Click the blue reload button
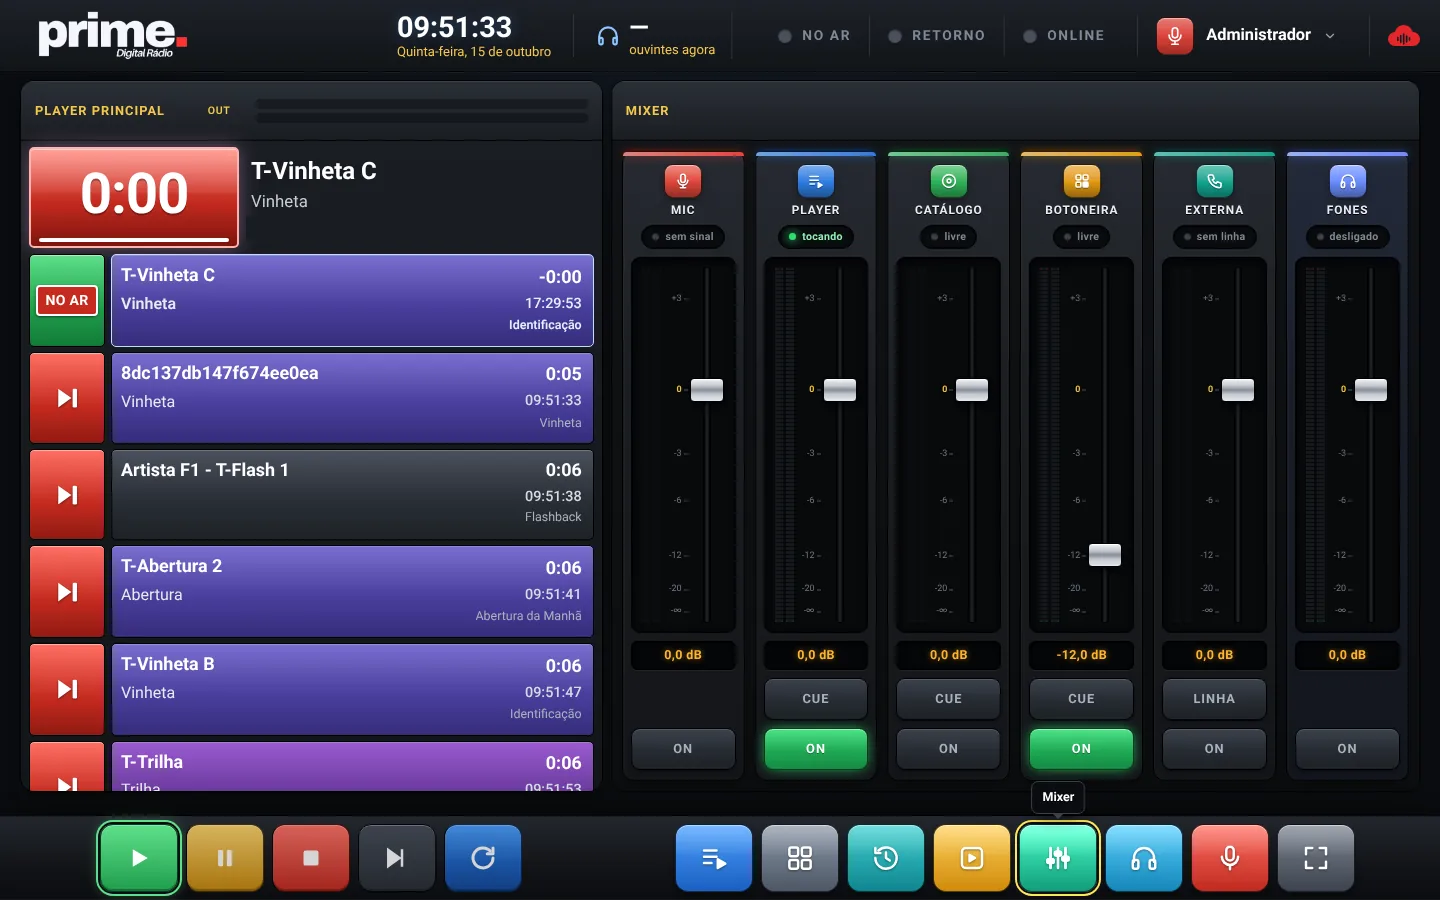This screenshot has height=900, width=1440. tap(483, 857)
